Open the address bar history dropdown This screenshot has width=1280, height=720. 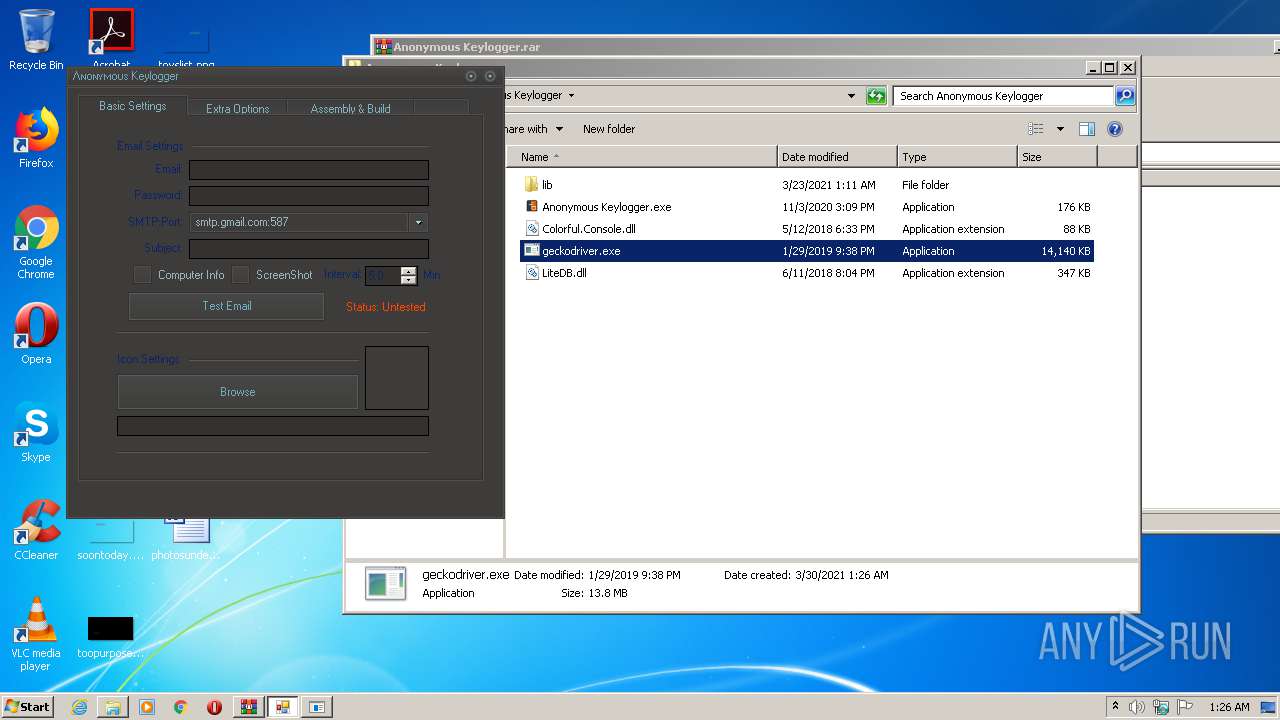click(x=851, y=96)
